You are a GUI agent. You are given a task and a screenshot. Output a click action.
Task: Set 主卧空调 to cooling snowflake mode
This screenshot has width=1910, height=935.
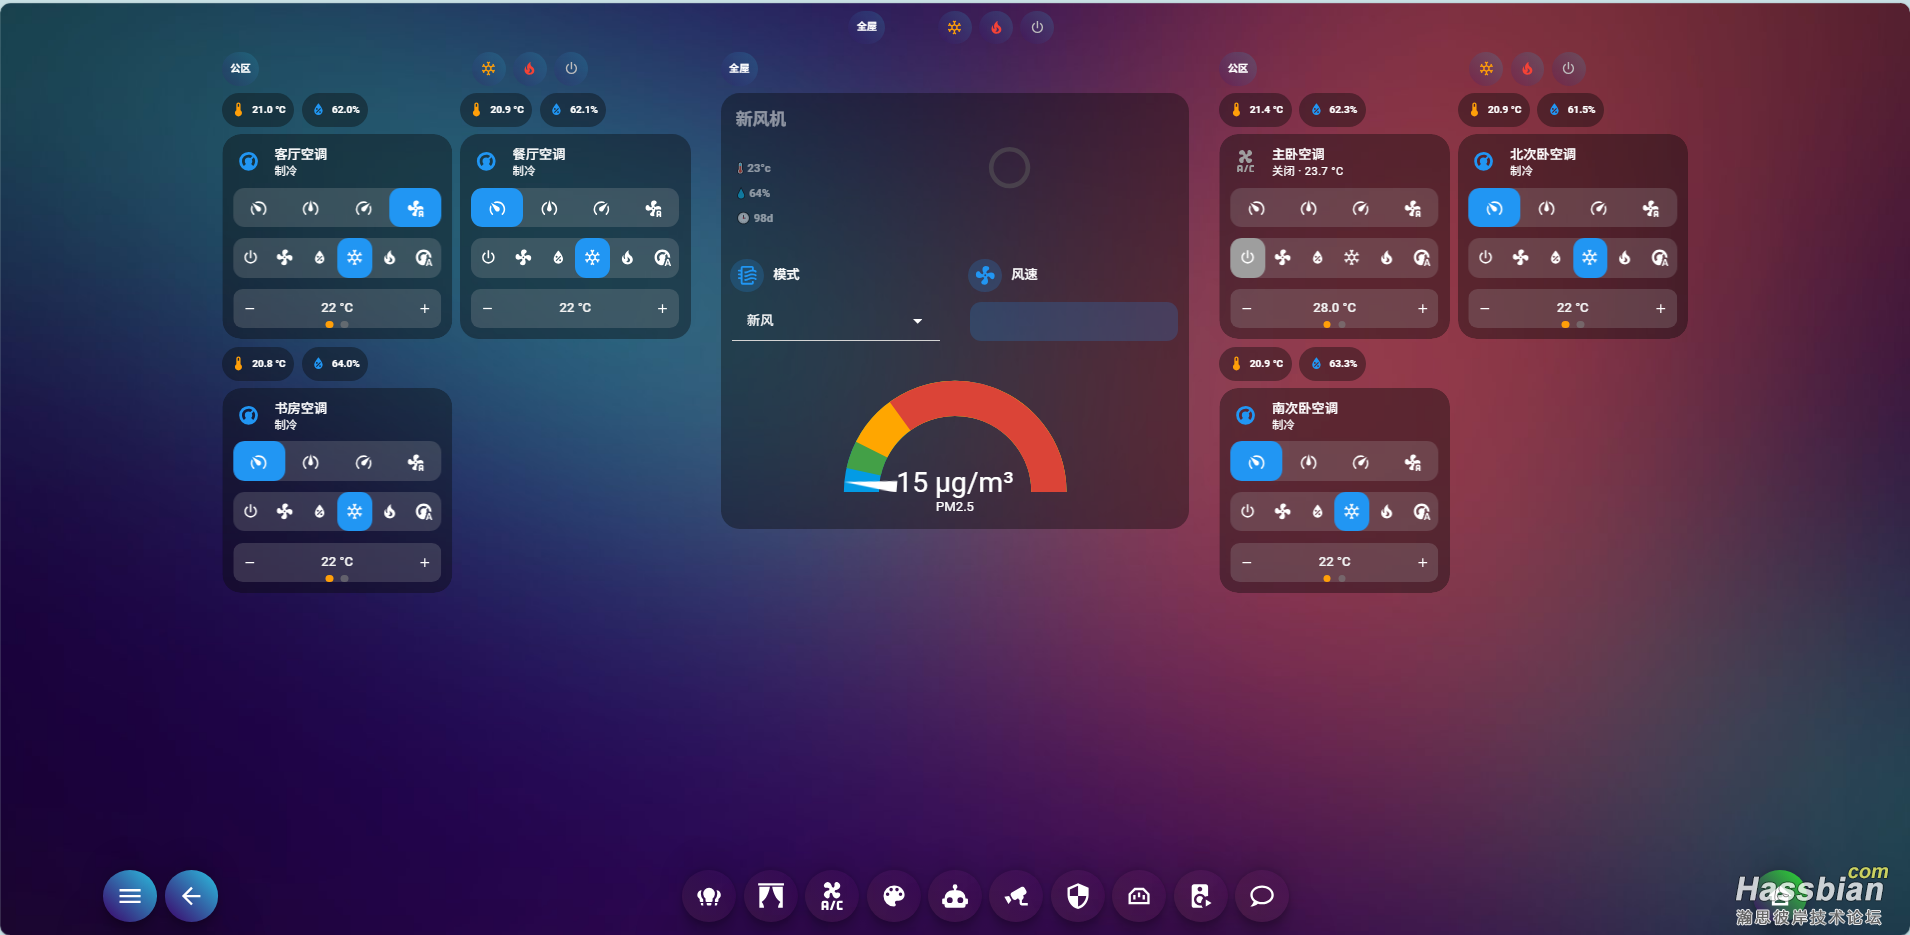tap(1351, 258)
